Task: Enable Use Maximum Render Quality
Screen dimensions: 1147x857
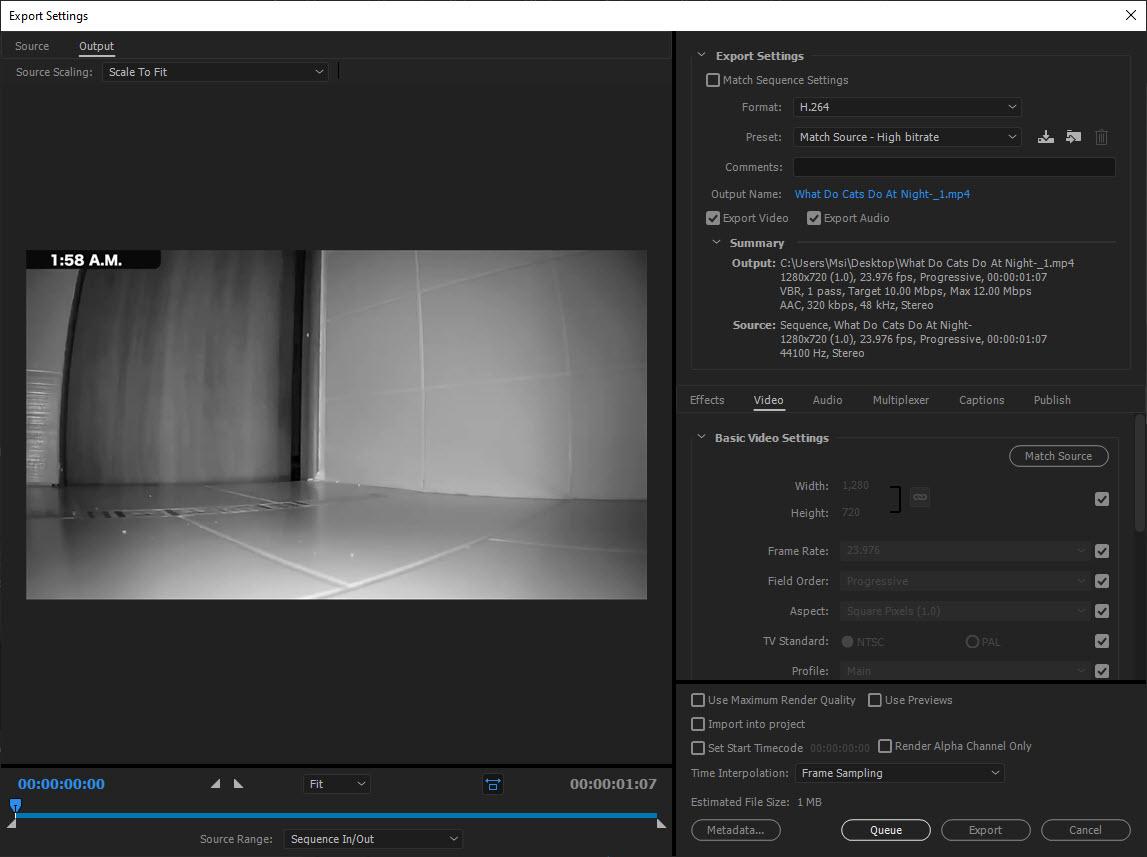Action: click(698, 700)
